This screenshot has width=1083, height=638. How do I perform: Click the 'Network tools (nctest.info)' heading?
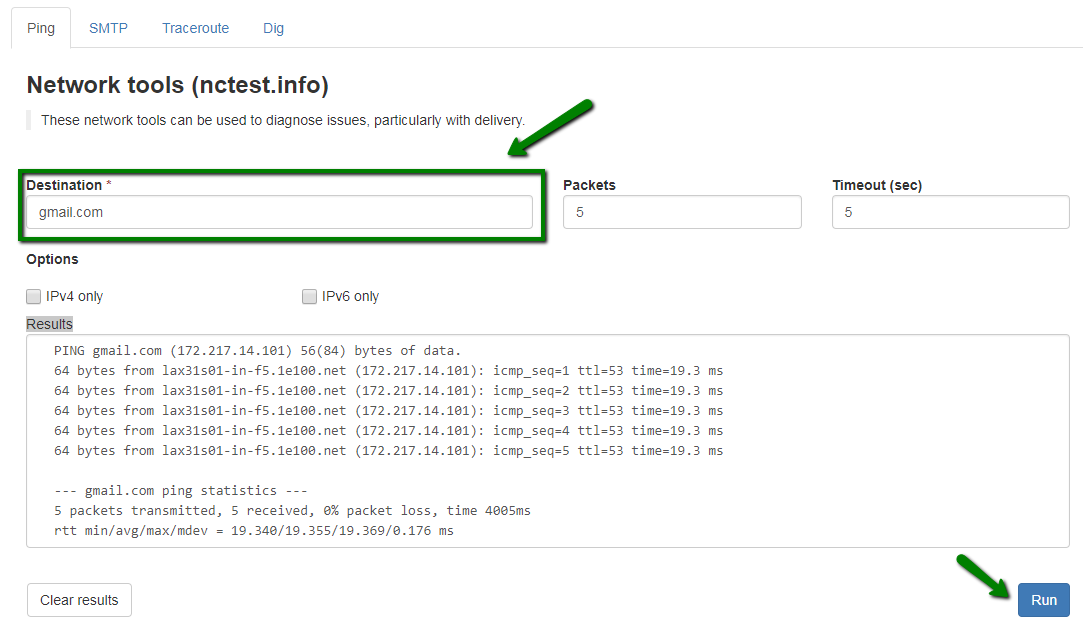click(x=178, y=85)
